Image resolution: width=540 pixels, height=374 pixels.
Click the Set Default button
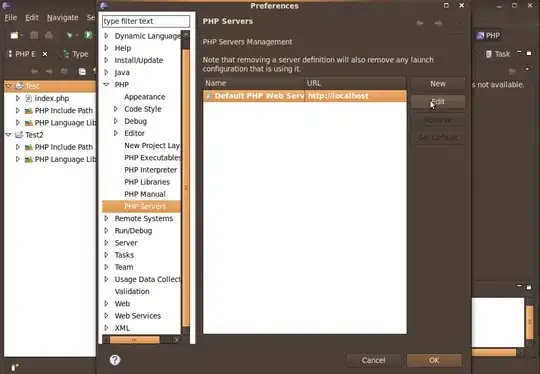pyautogui.click(x=438, y=137)
